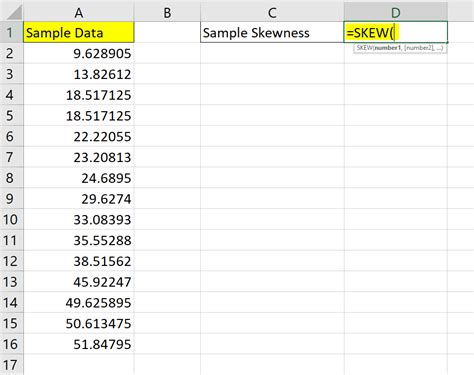The width and height of the screenshot is (474, 375).
Task: Click the Sample Skewness label cell
Action: [272, 32]
